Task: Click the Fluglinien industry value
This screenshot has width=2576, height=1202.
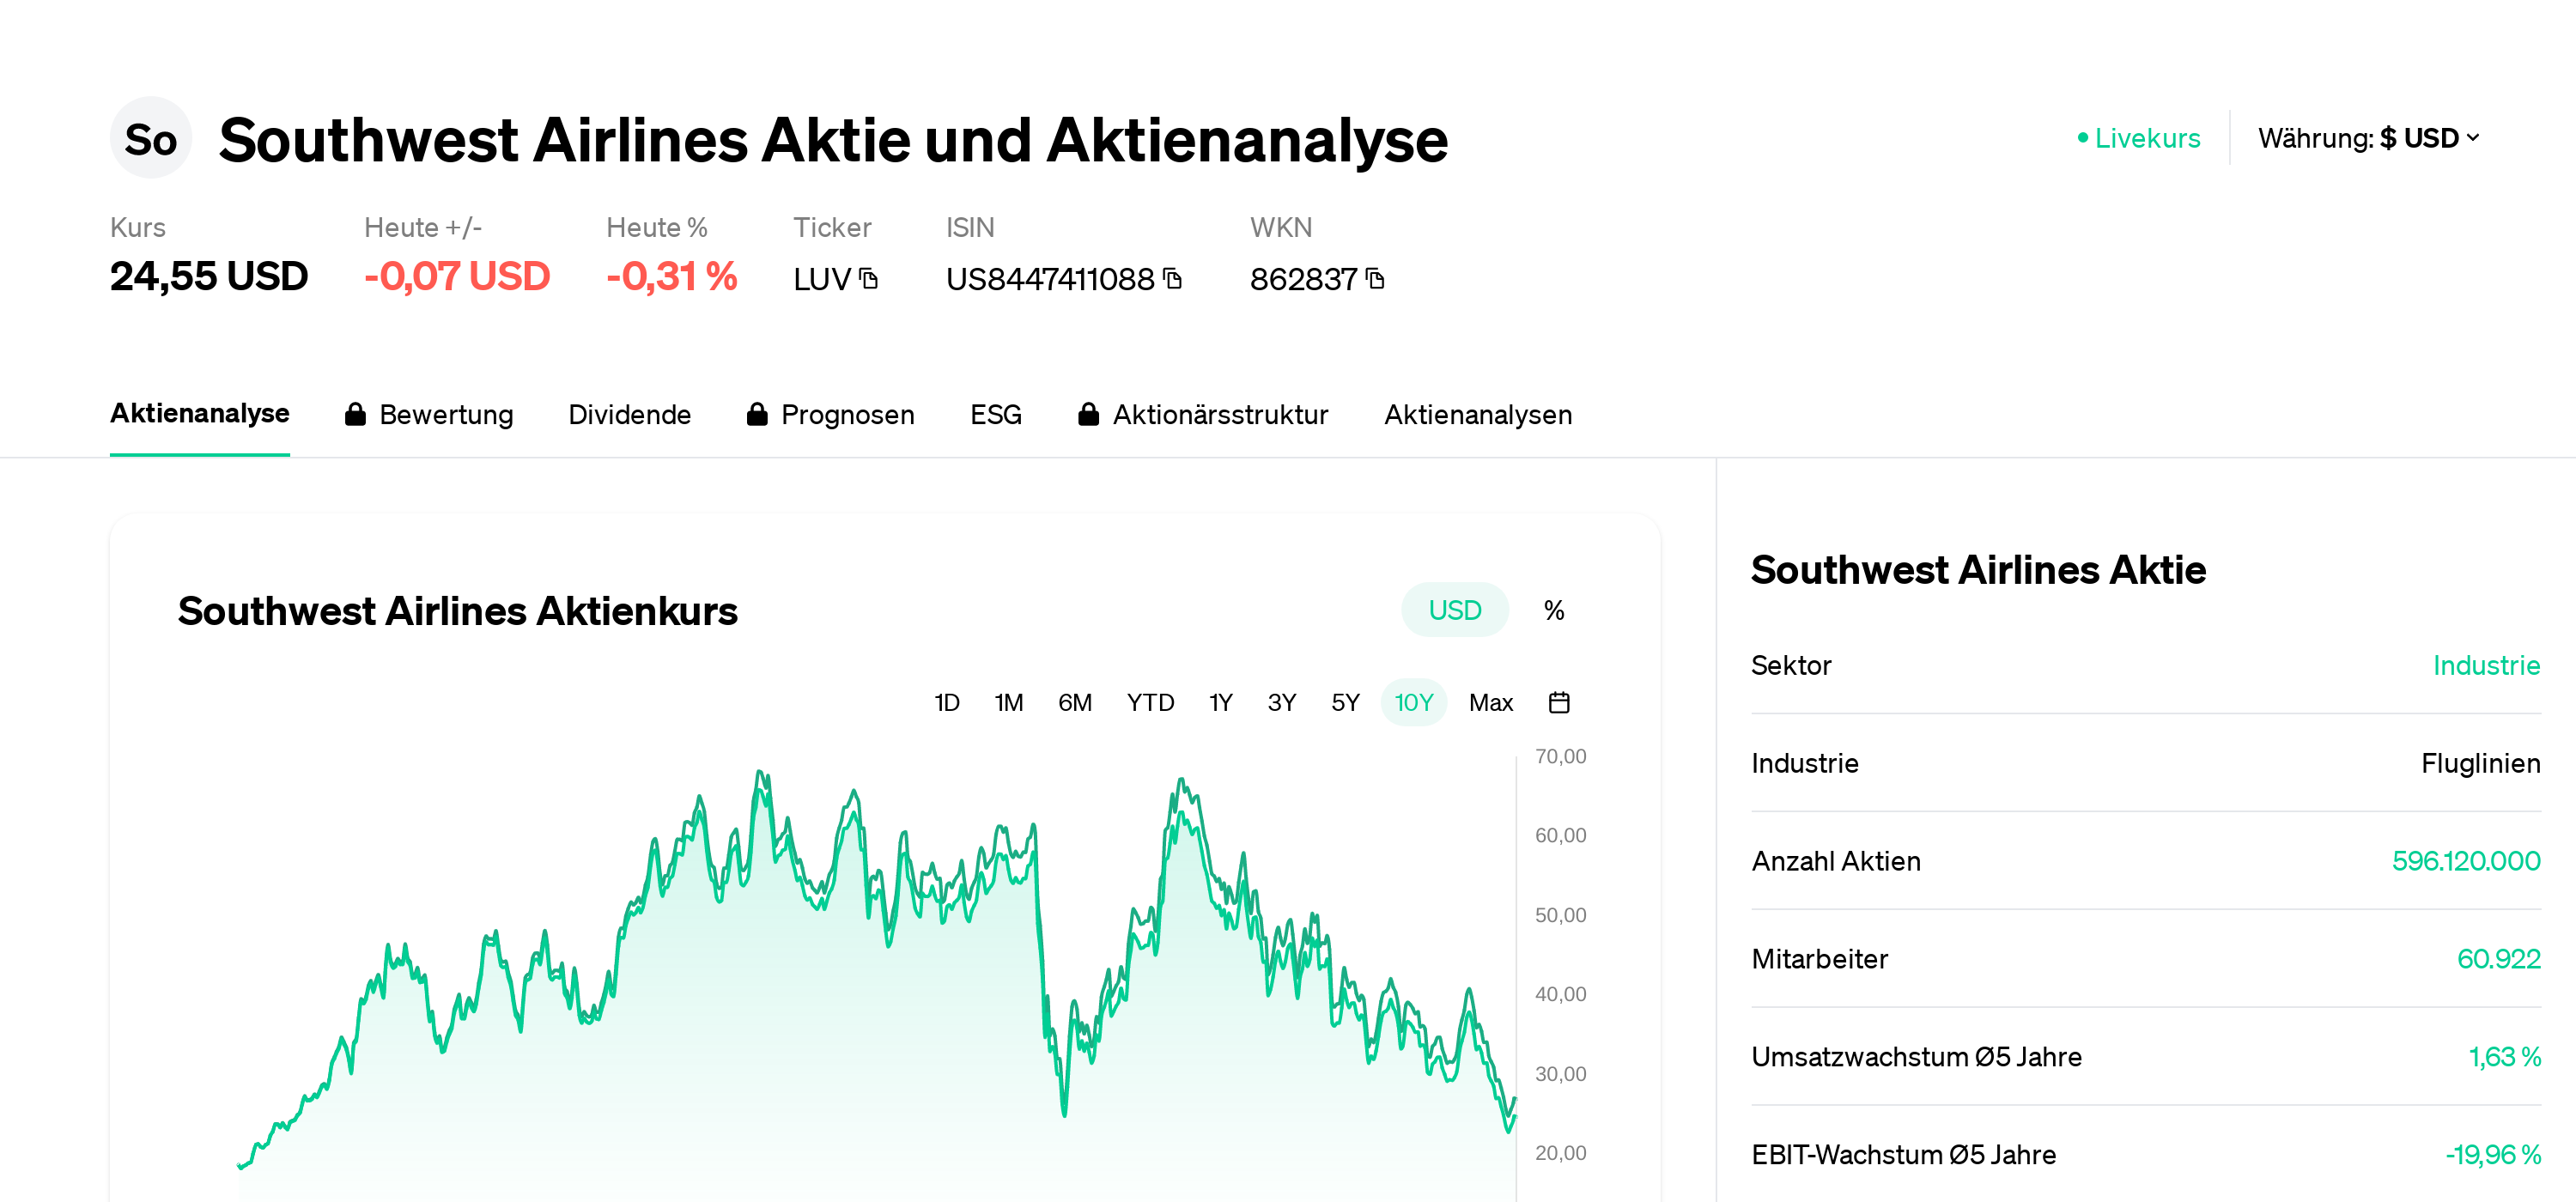Action: click(2480, 763)
